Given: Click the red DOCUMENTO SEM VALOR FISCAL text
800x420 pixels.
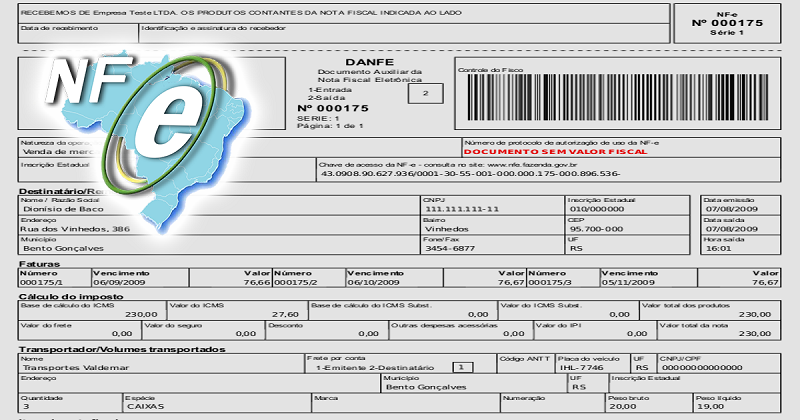Looking at the screenshot, I should (x=556, y=152).
